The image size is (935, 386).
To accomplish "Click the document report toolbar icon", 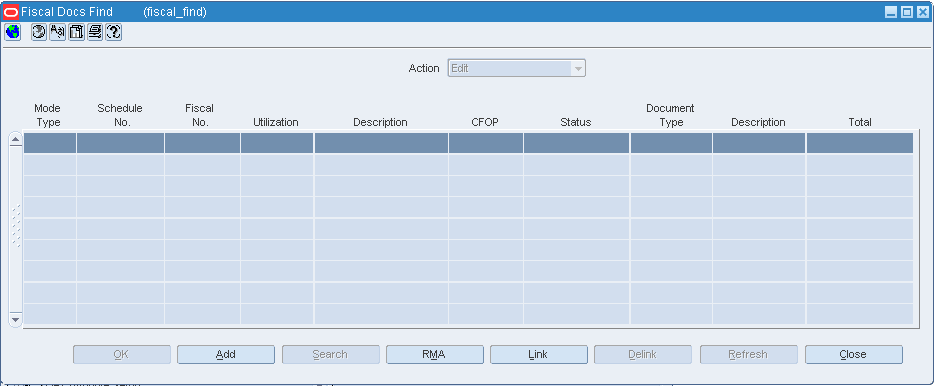I will click(76, 32).
